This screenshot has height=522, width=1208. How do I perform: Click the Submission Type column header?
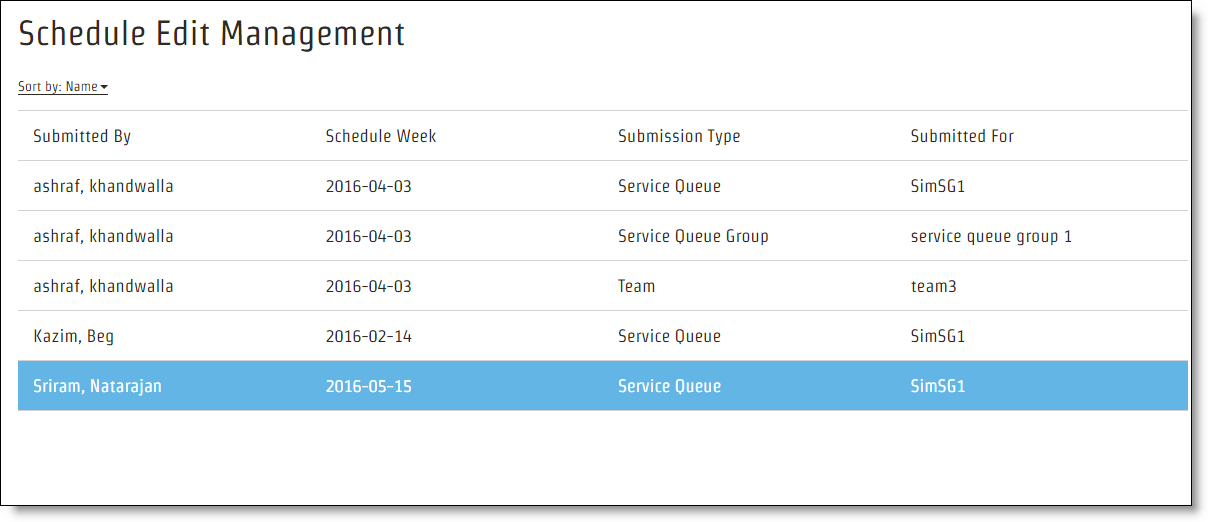(679, 136)
